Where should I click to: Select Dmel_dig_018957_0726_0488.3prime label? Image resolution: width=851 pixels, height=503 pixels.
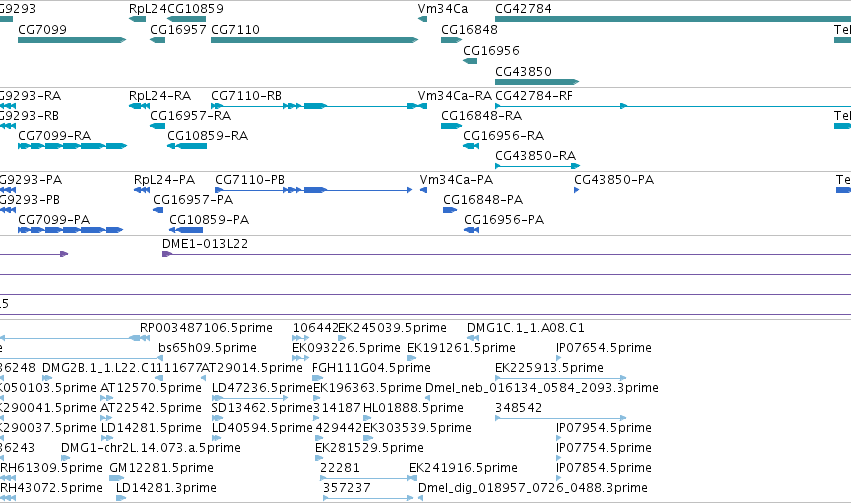532,488
